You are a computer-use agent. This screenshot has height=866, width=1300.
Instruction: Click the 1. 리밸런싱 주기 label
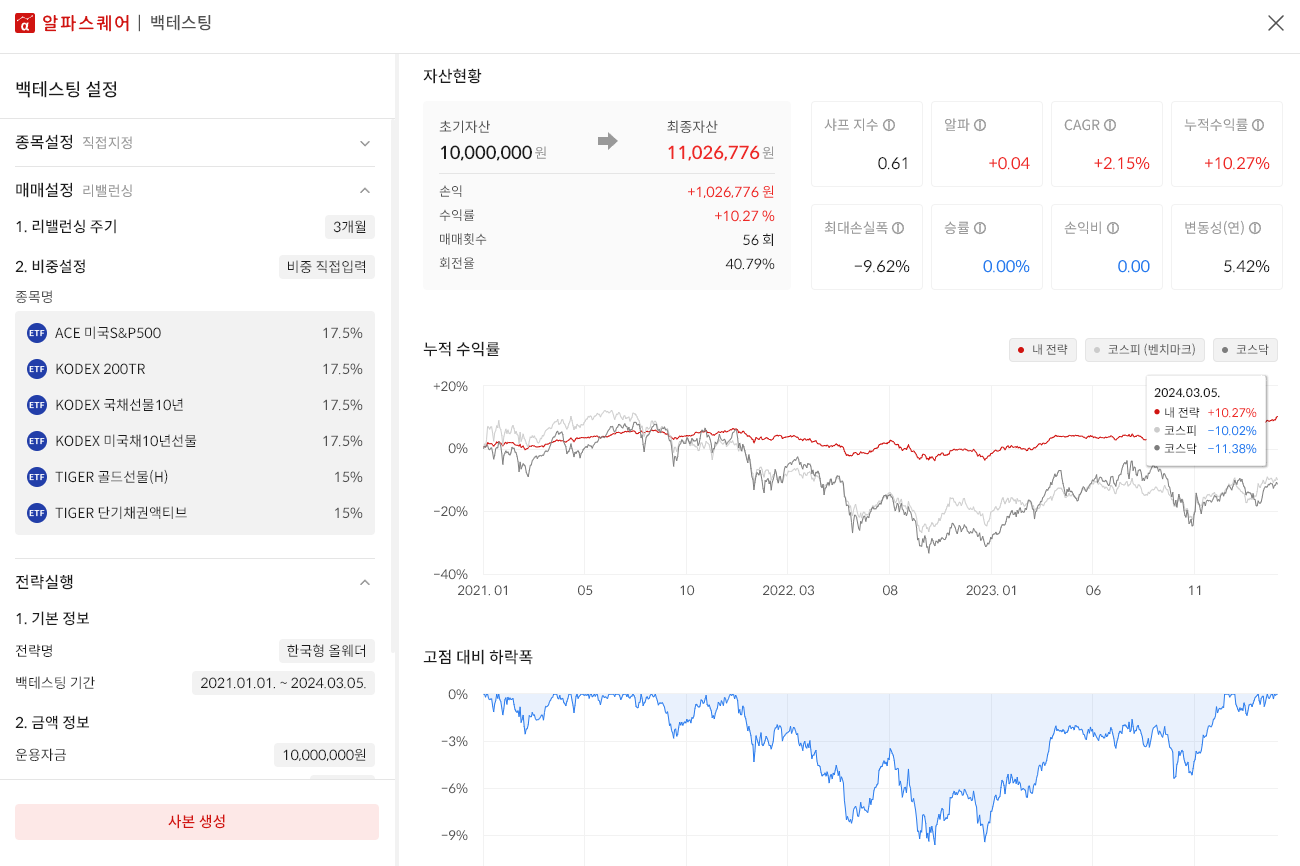[66, 227]
